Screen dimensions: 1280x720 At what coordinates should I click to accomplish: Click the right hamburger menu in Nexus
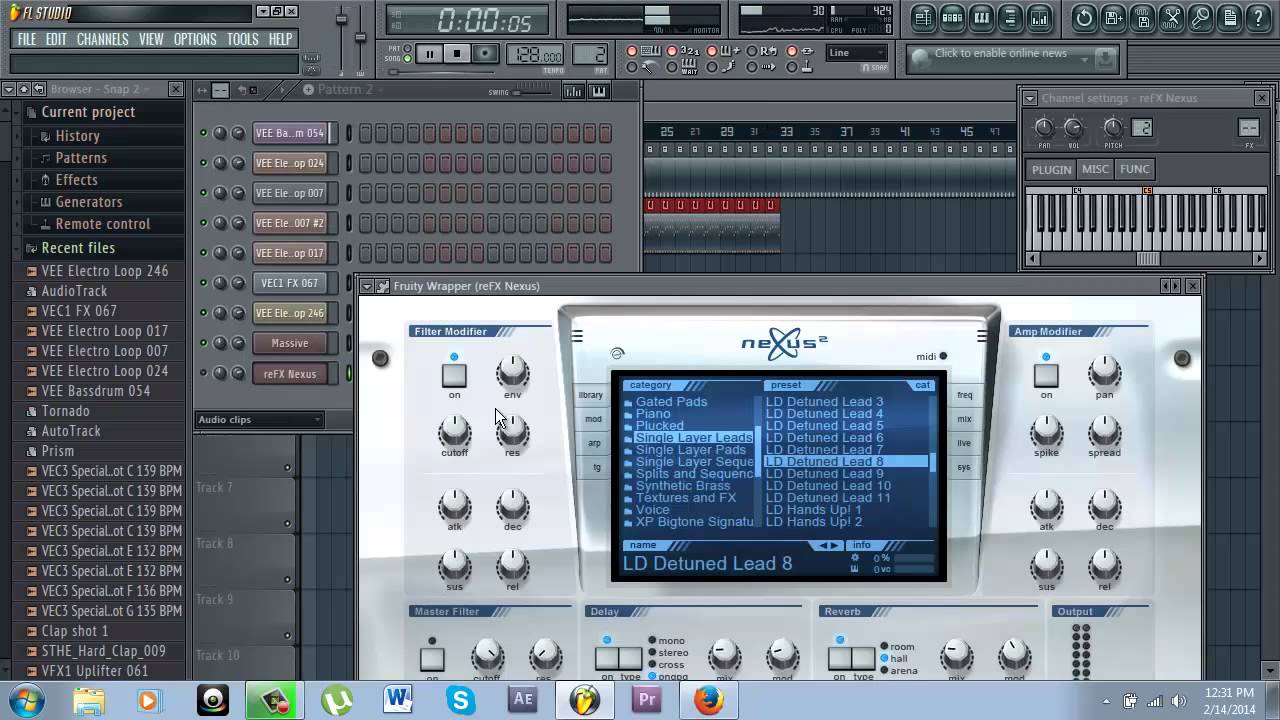[982, 336]
